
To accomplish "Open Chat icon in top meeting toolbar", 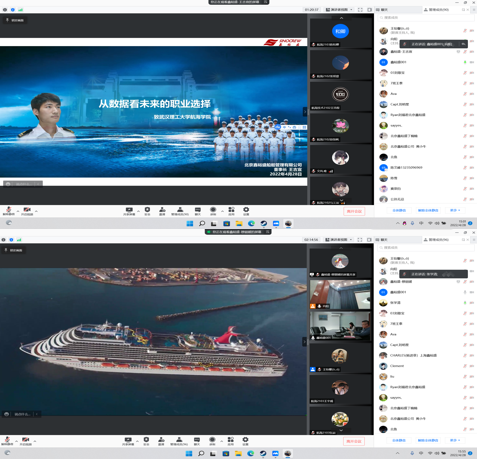I will 198,211.
